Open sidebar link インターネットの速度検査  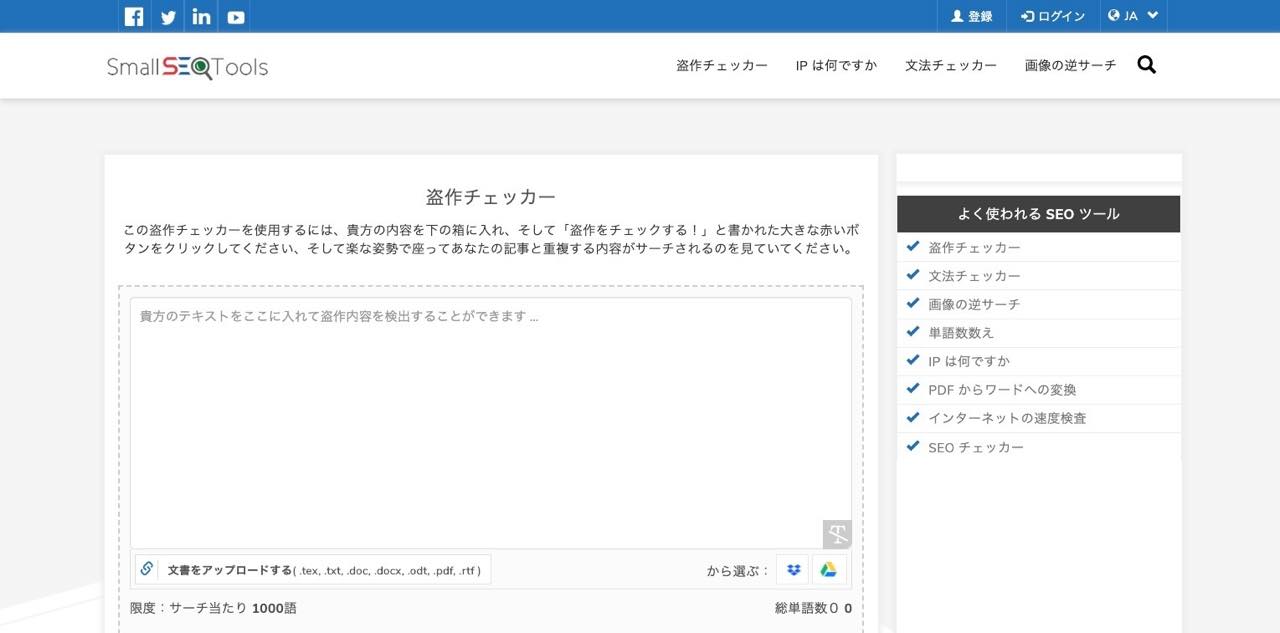[1007, 418]
